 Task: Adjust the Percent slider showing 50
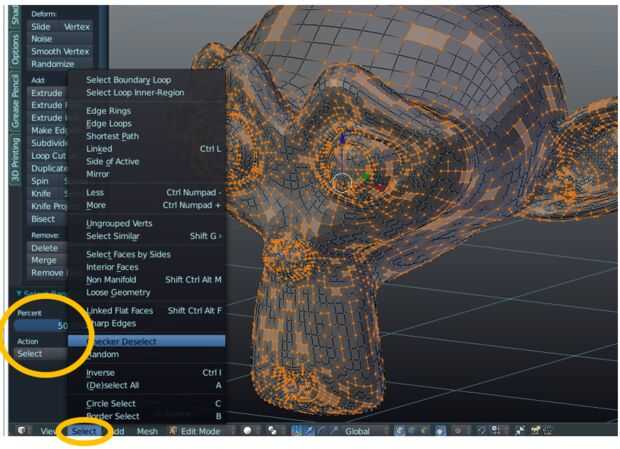(41, 326)
